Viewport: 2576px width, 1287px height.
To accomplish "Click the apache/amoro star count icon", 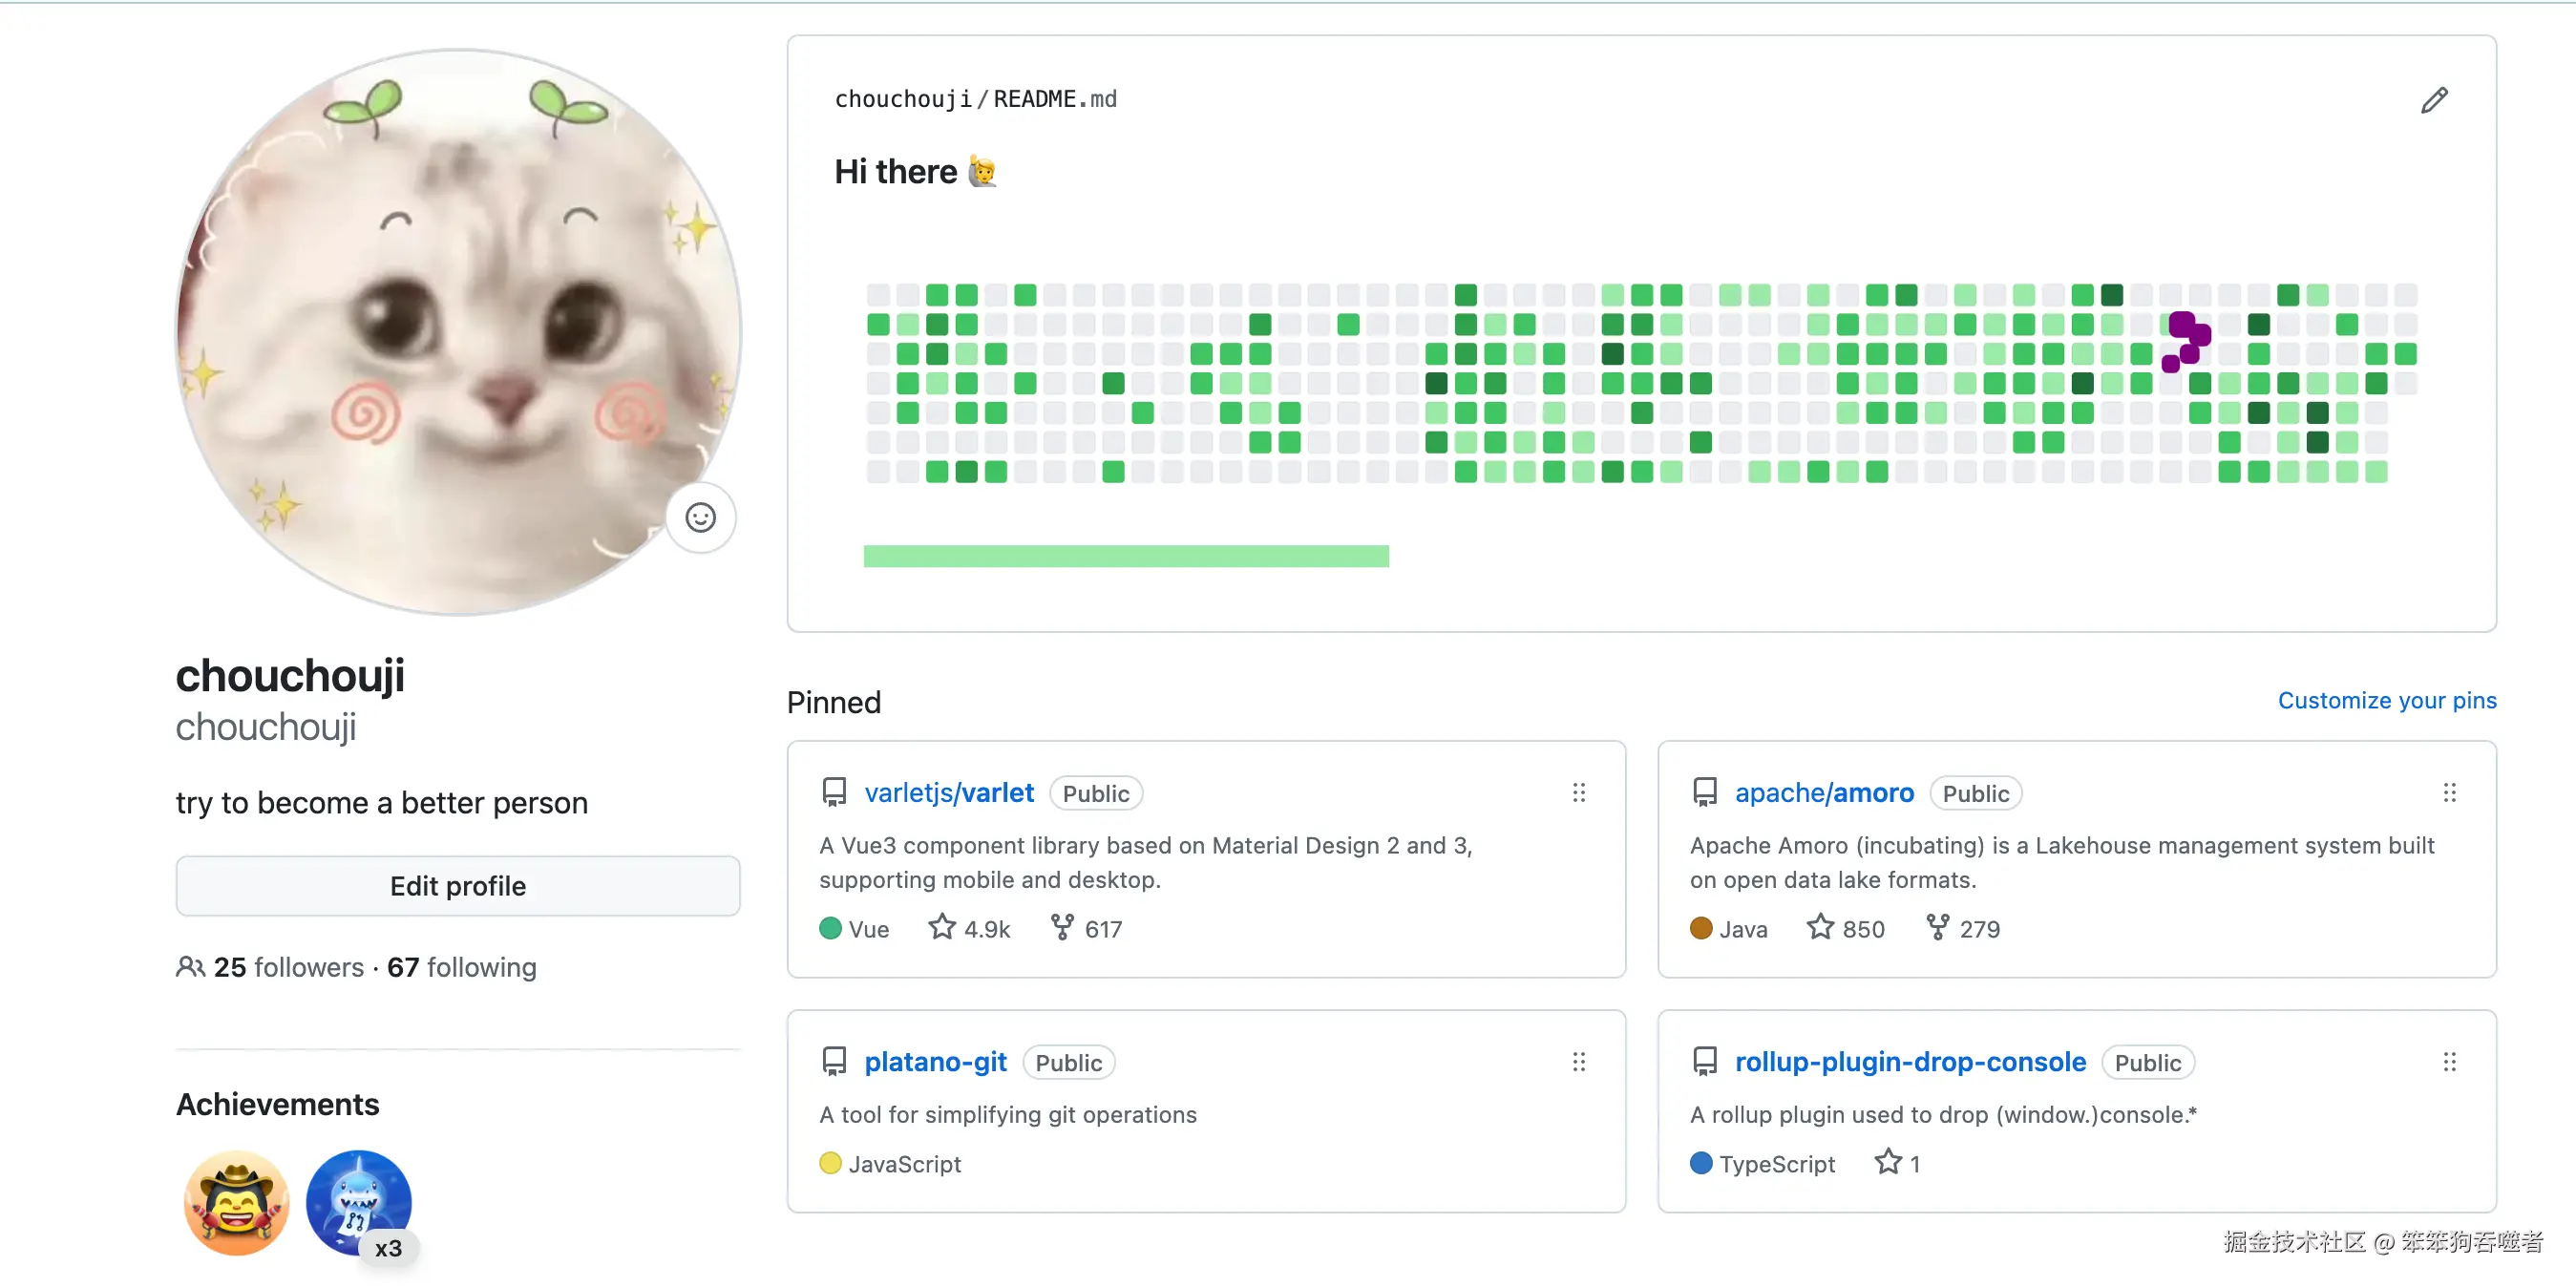I will pos(1820,928).
